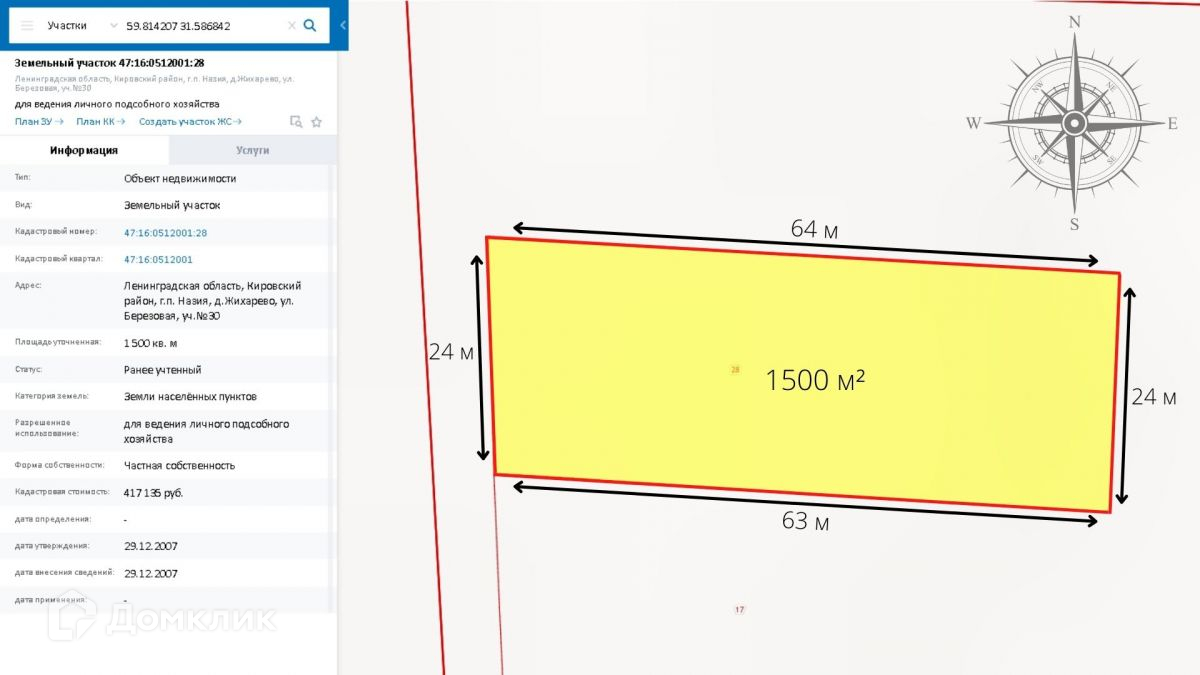Select the status value Ранее учтенный
Image resolution: width=1200 pixels, height=675 pixels.
[x=163, y=370]
